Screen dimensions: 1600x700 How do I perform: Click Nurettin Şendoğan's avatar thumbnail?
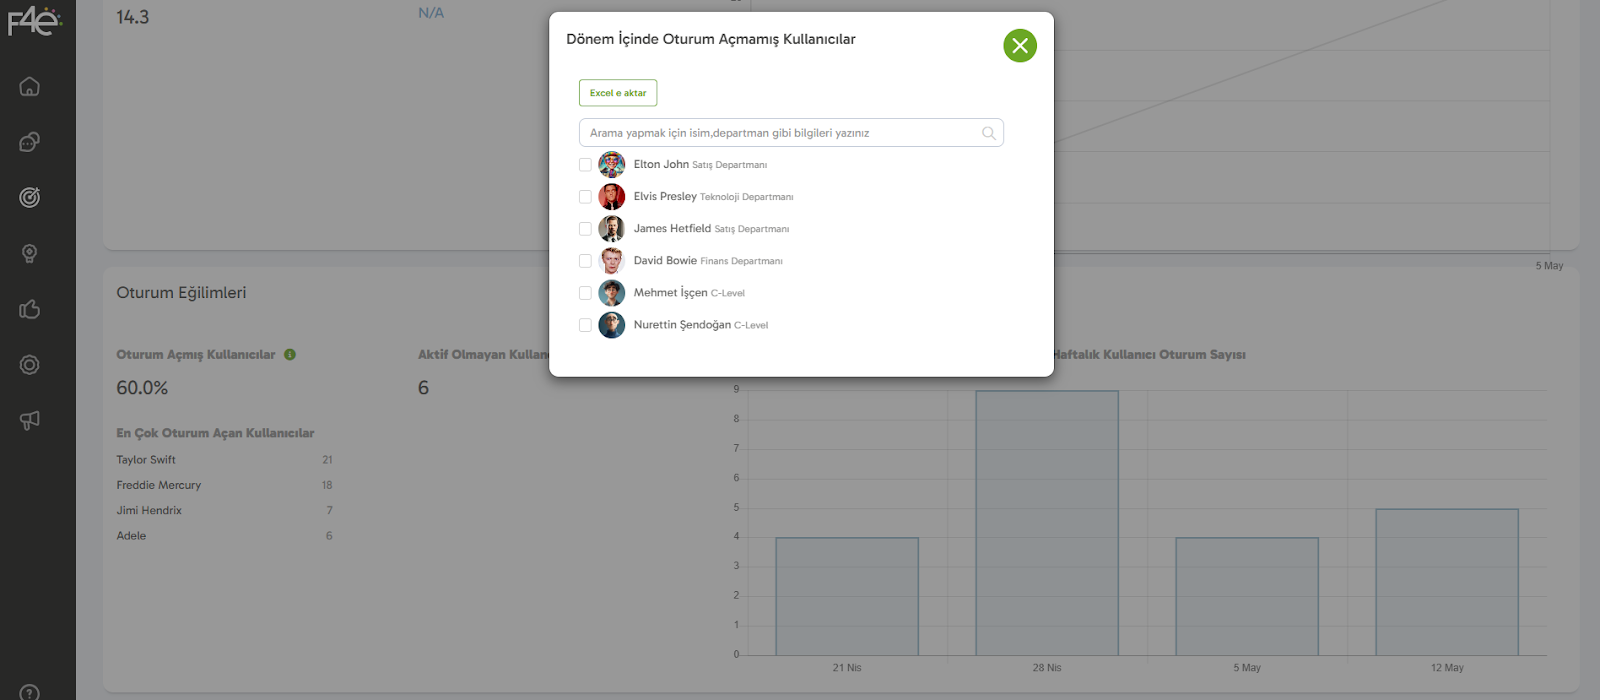tap(611, 325)
